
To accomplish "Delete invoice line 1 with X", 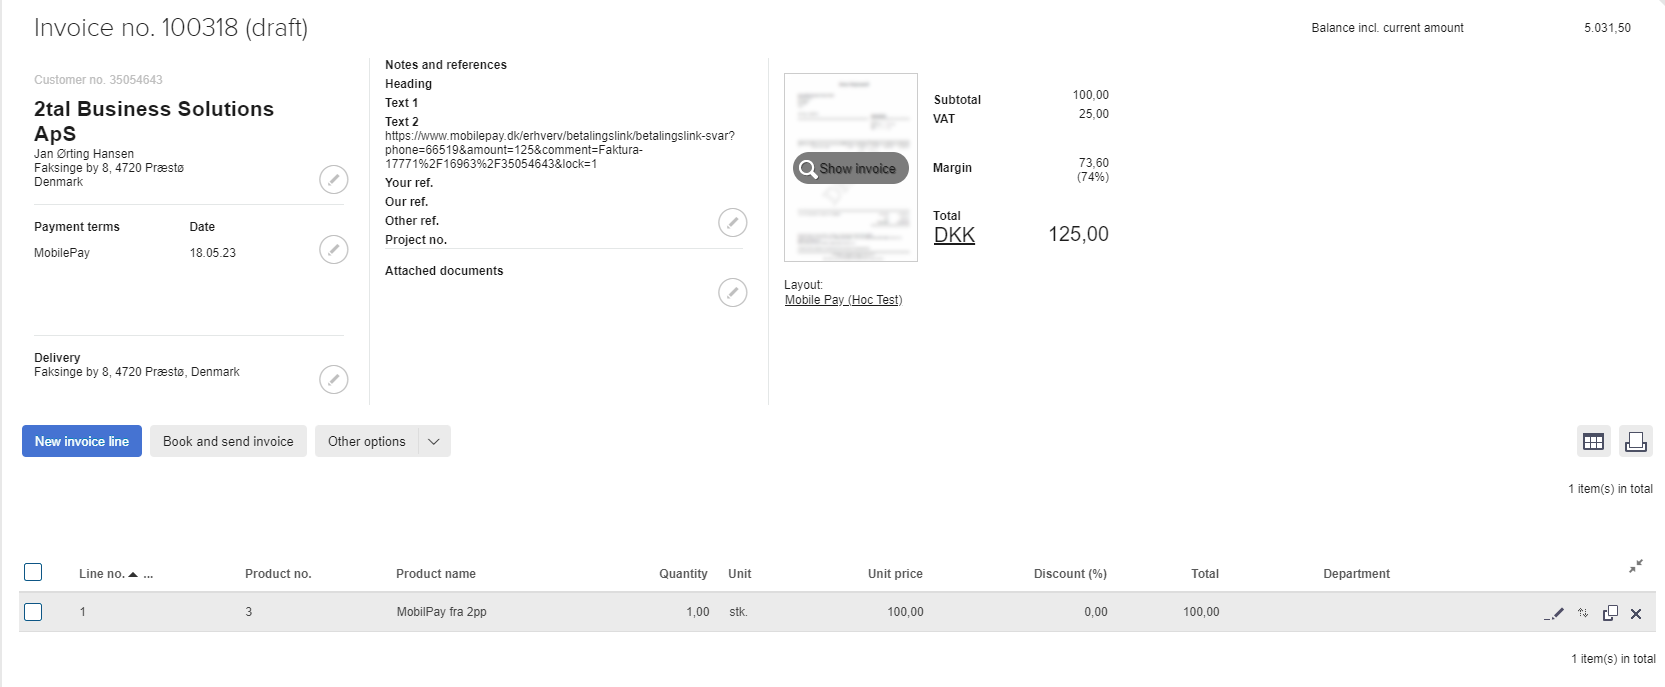I will pyautogui.click(x=1636, y=614).
